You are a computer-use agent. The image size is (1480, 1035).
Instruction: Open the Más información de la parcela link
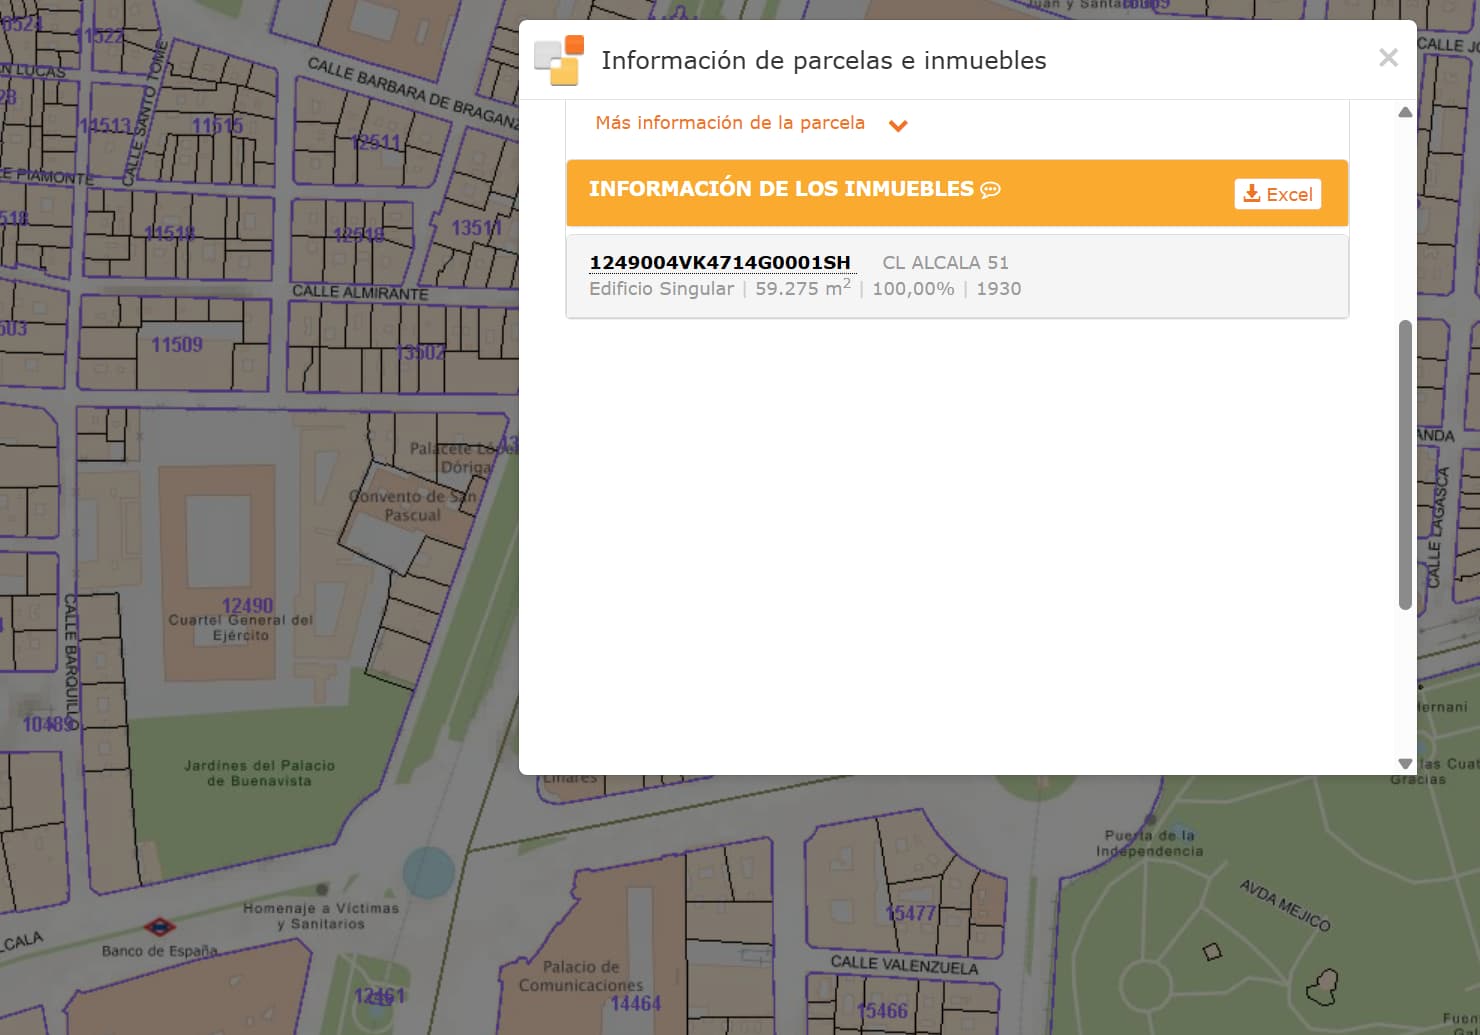[x=729, y=123]
